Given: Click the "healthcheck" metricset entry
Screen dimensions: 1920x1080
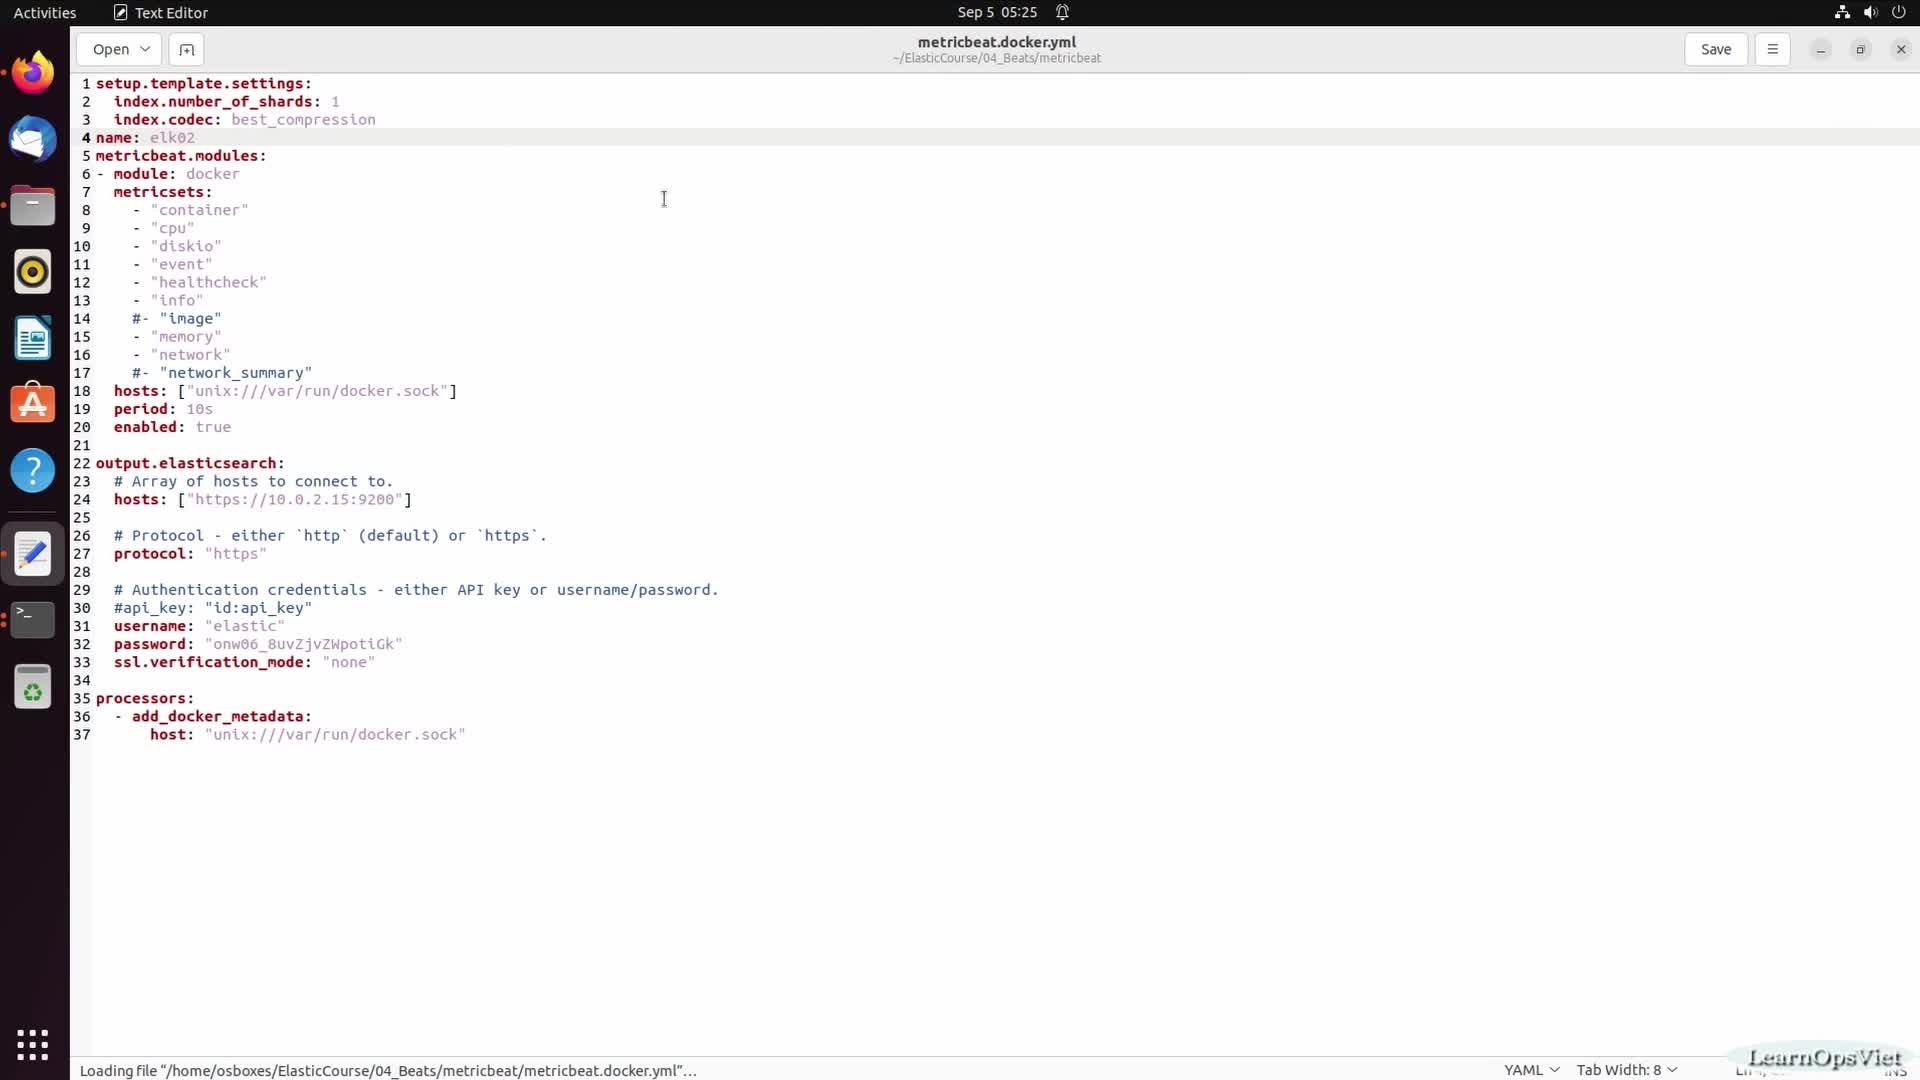Looking at the screenshot, I should point(208,282).
